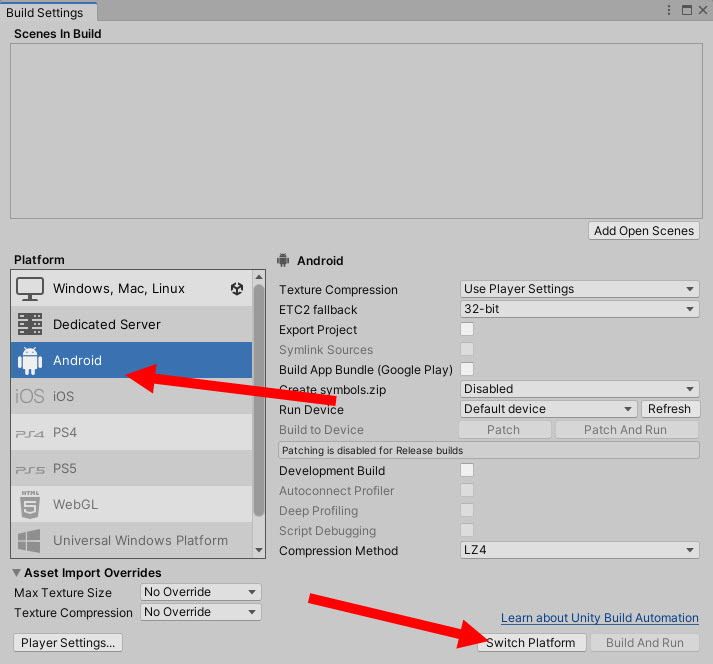This screenshot has width=713, height=664.
Task: Maximize the Build Settings window
Action: (687, 10)
